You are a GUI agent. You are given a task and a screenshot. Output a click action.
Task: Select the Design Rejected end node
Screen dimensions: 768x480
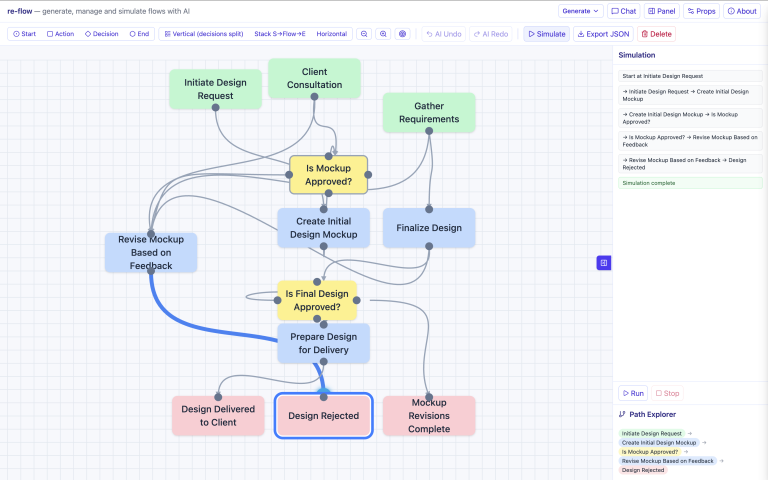323,415
